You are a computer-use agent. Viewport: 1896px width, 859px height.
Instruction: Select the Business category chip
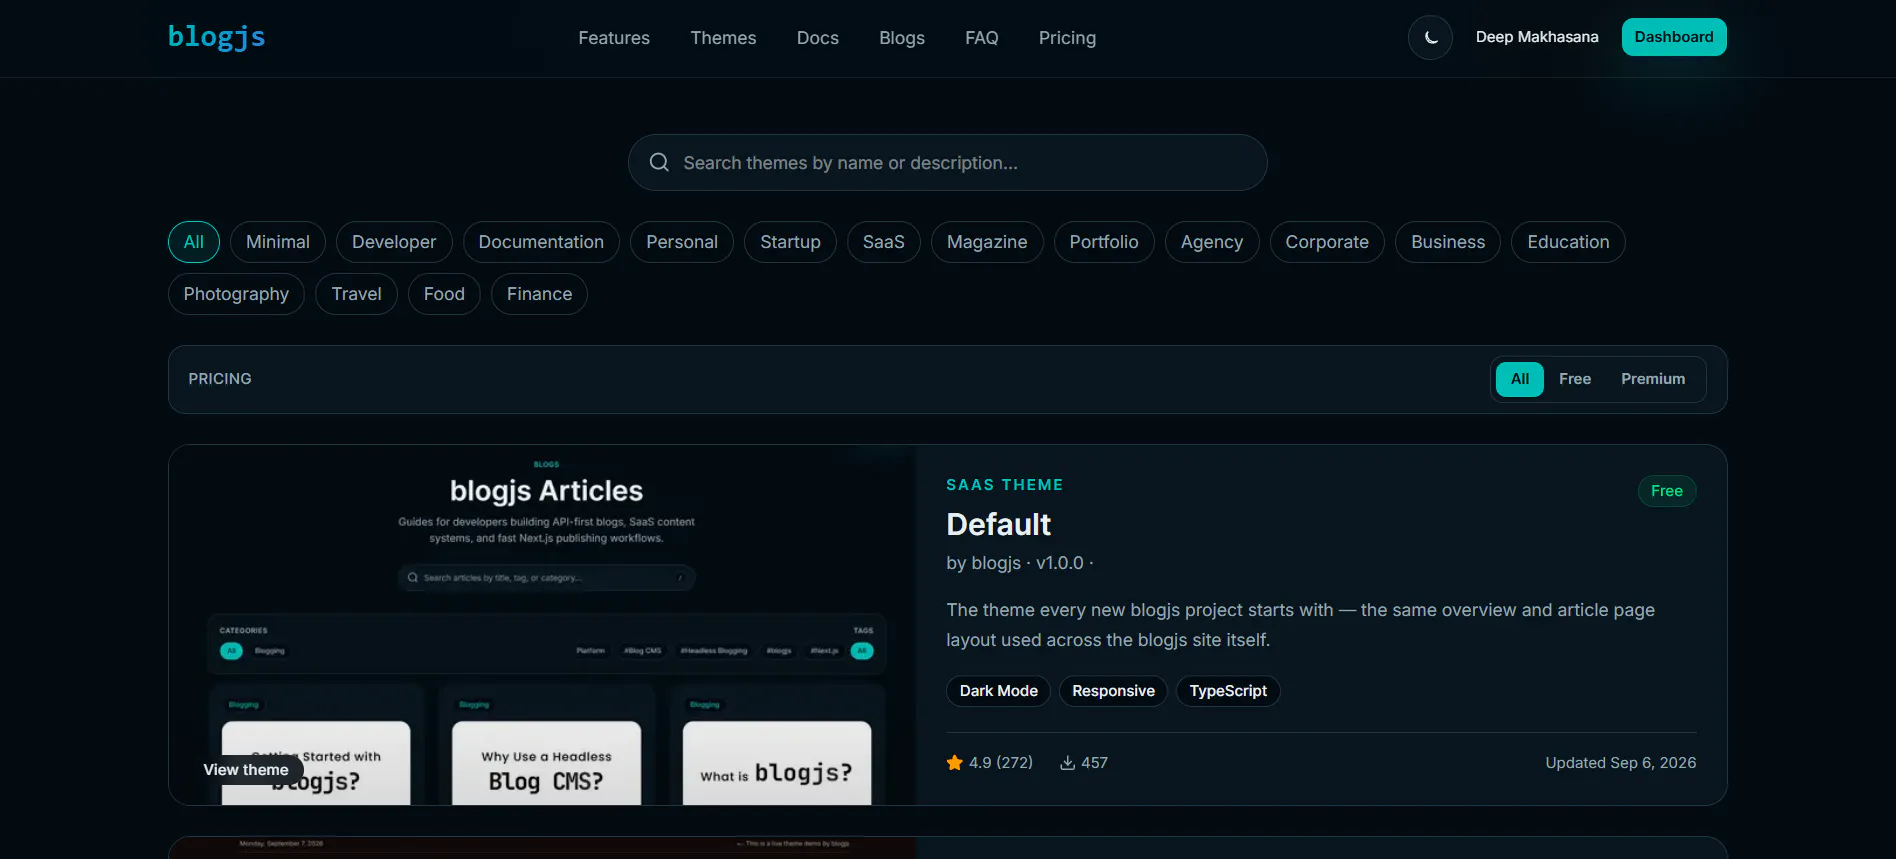pyautogui.click(x=1448, y=242)
